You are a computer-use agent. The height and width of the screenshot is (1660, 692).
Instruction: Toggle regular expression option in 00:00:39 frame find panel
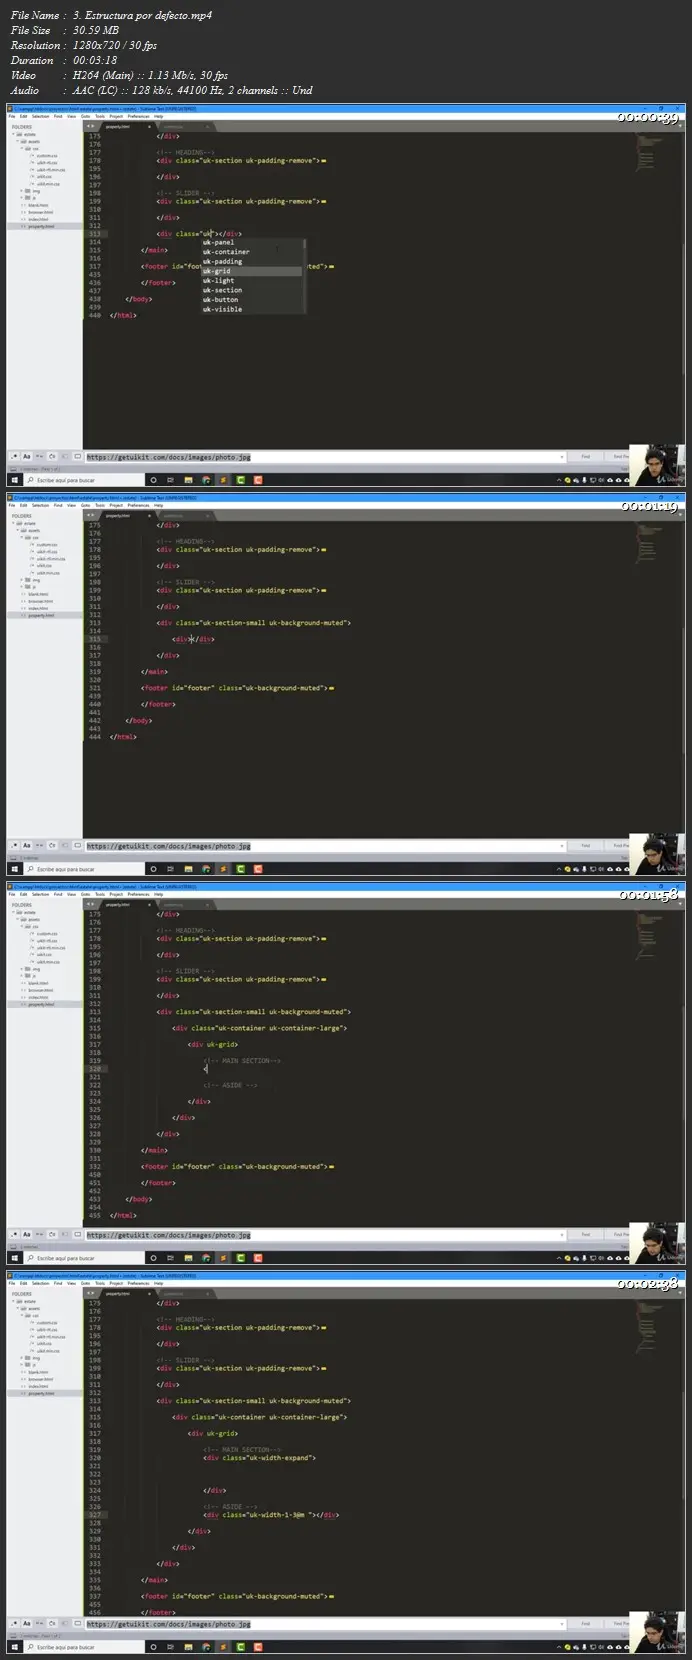[x=14, y=457]
